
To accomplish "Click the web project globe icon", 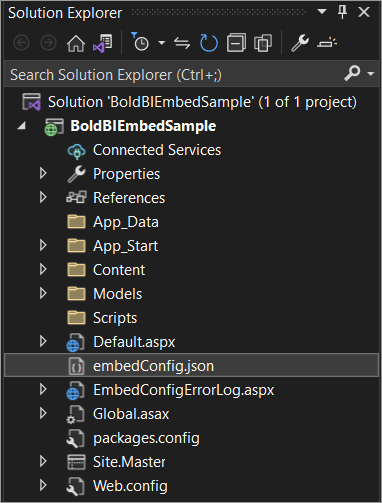I will click(54, 127).
